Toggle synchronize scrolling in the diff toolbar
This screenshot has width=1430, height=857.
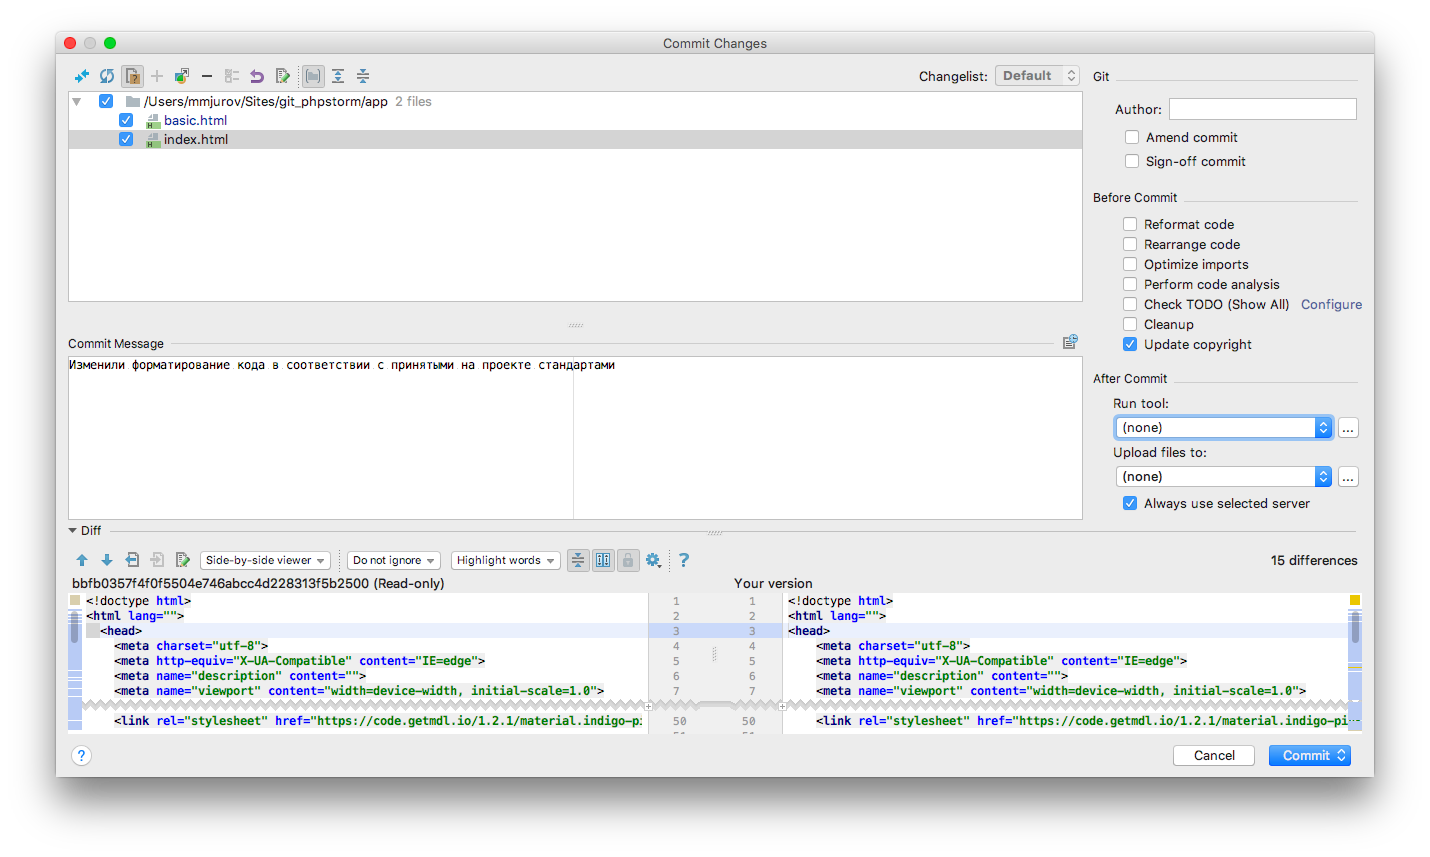click(x=603, y=560)
